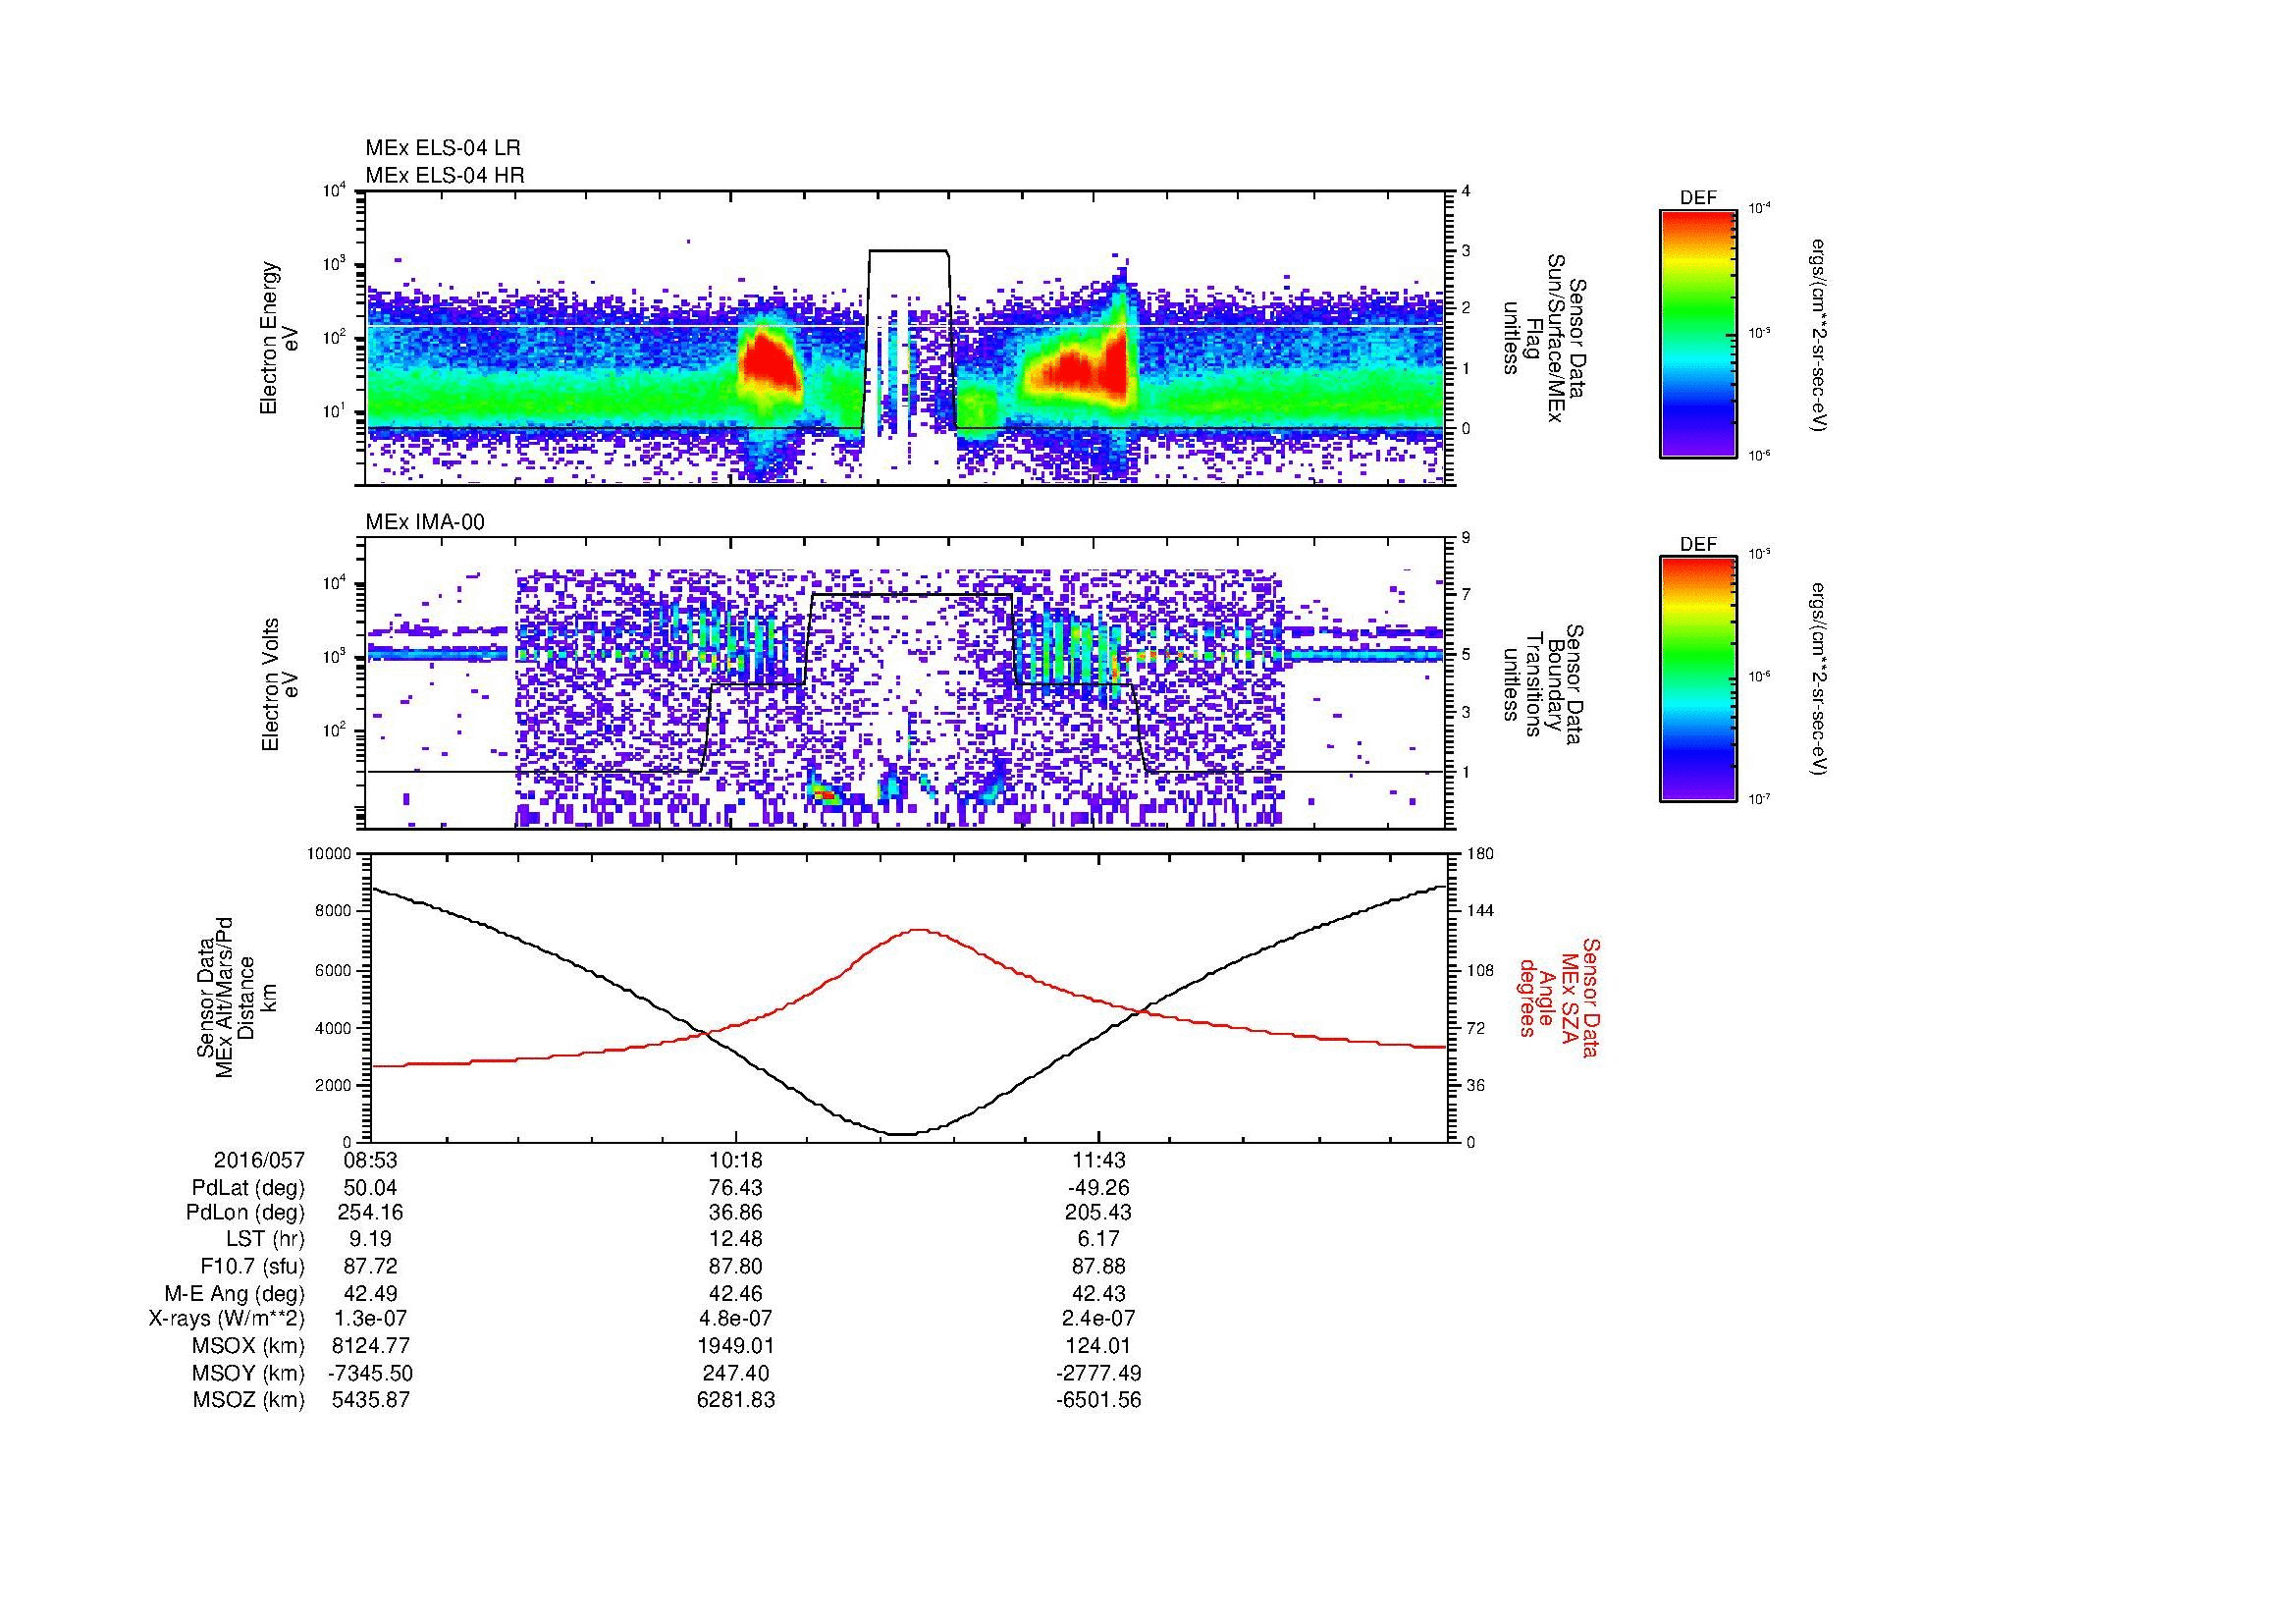2296x1623 pixels.
Task: Click MSOX value 1949.01
Action: click(735, 1346)
